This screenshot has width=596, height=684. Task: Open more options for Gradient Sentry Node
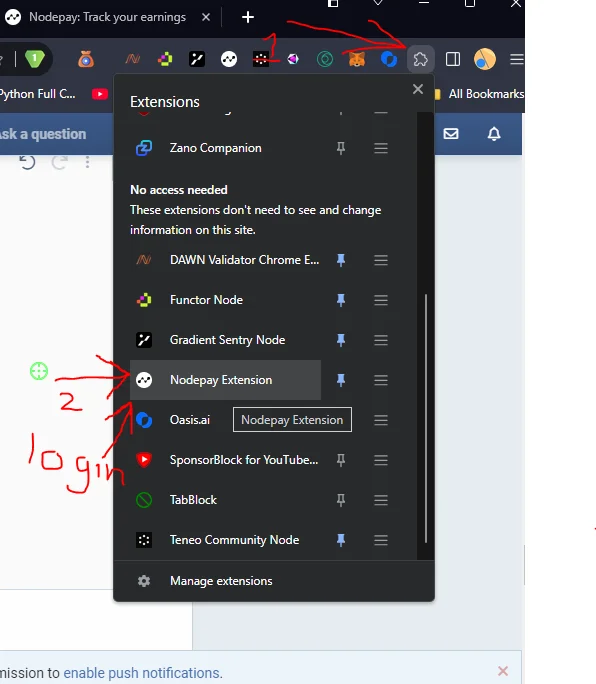pos(381,340)
